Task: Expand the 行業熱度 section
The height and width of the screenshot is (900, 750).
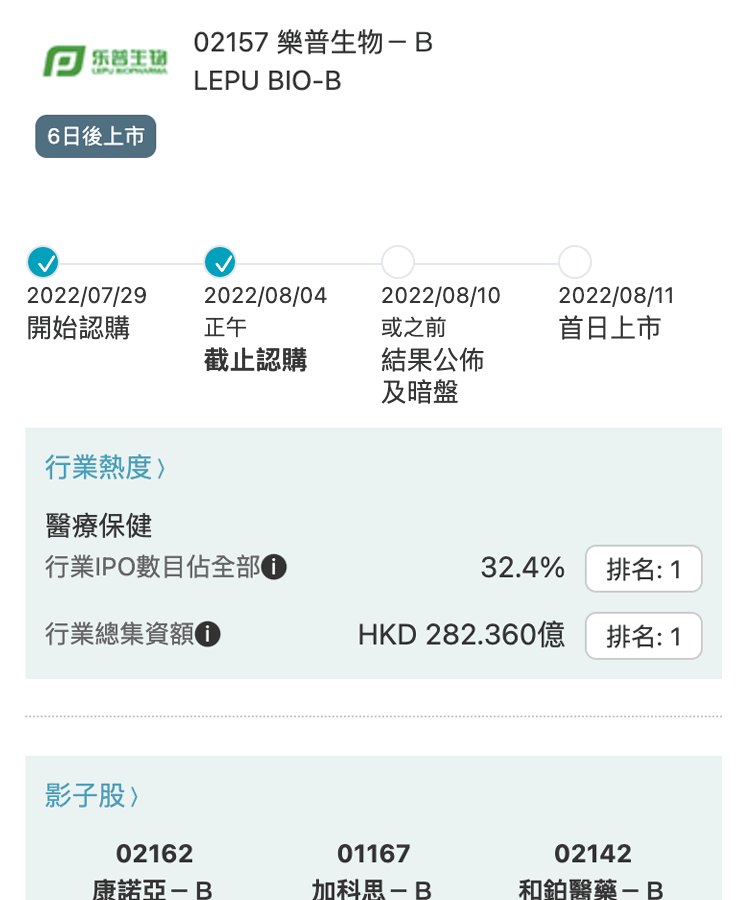Action: click(x=105, y=467)
